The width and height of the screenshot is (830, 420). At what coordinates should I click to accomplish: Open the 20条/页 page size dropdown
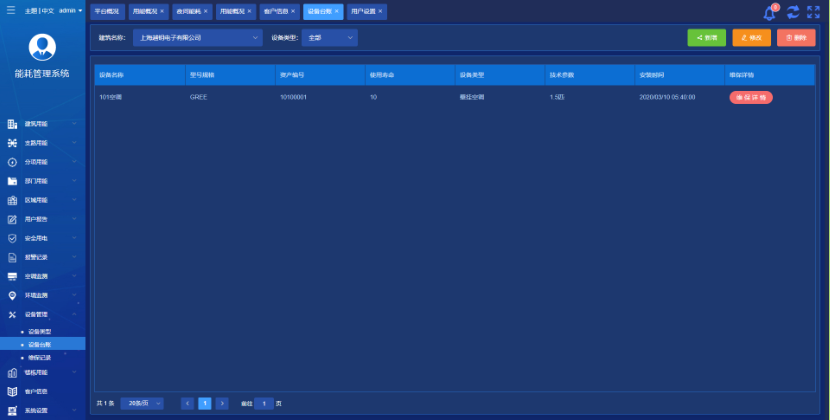tap(142, 403)
